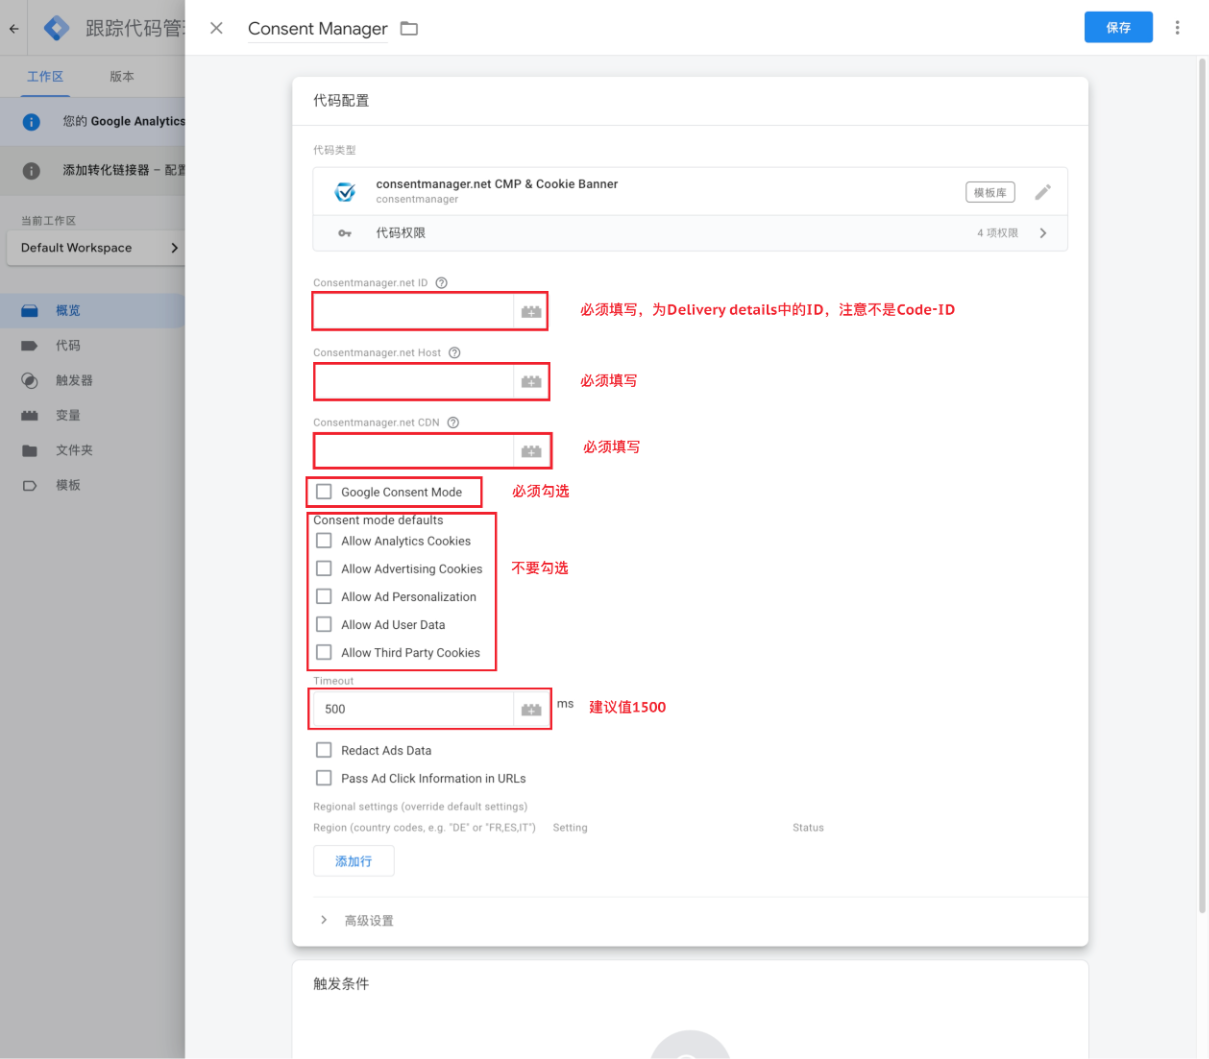Open the three-dot more options menu

coord(1177,28)
